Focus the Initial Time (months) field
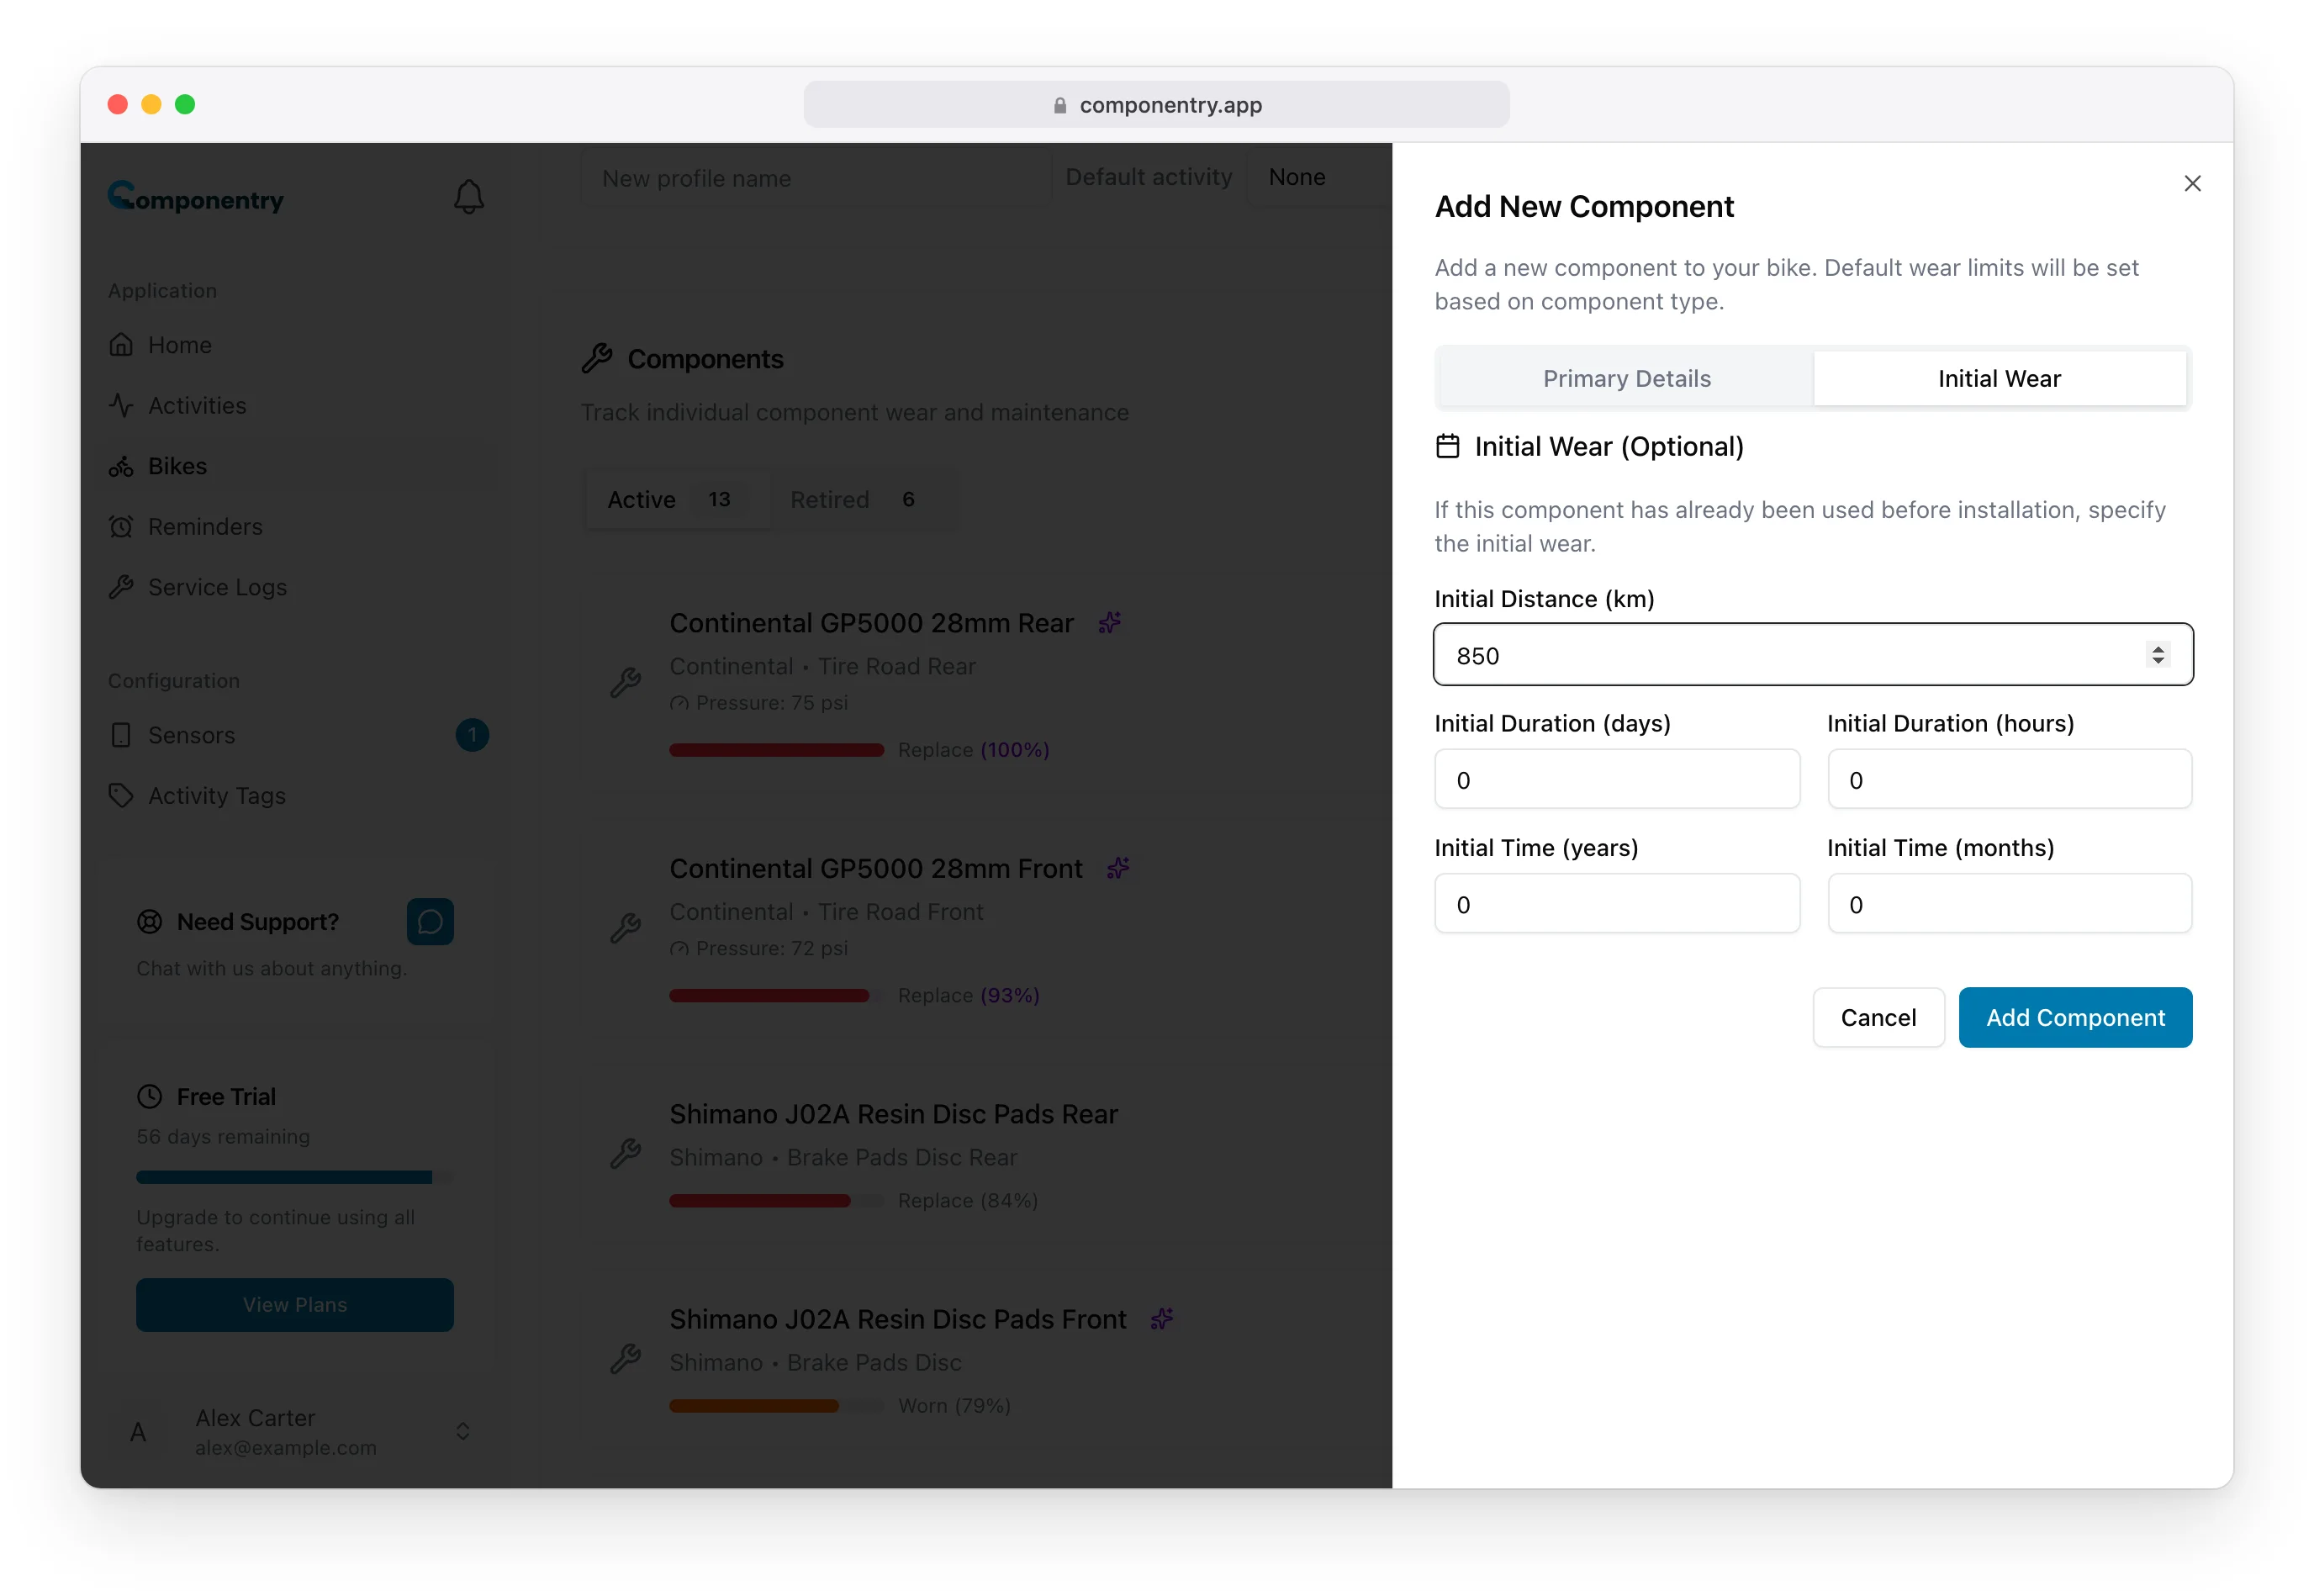This screenshot has width=2314, height=1596. click(2009, 904)
